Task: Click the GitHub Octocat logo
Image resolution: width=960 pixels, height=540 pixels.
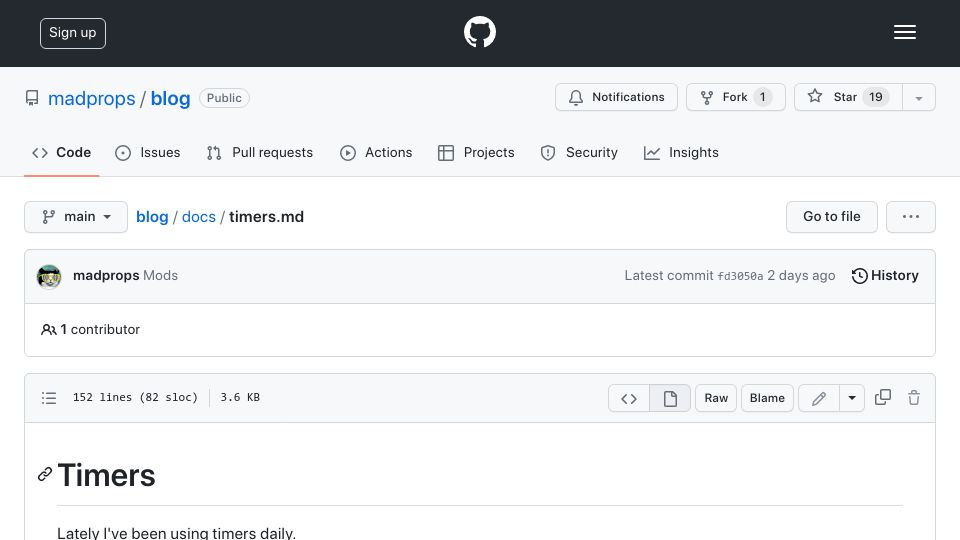Action: [479, 32]
